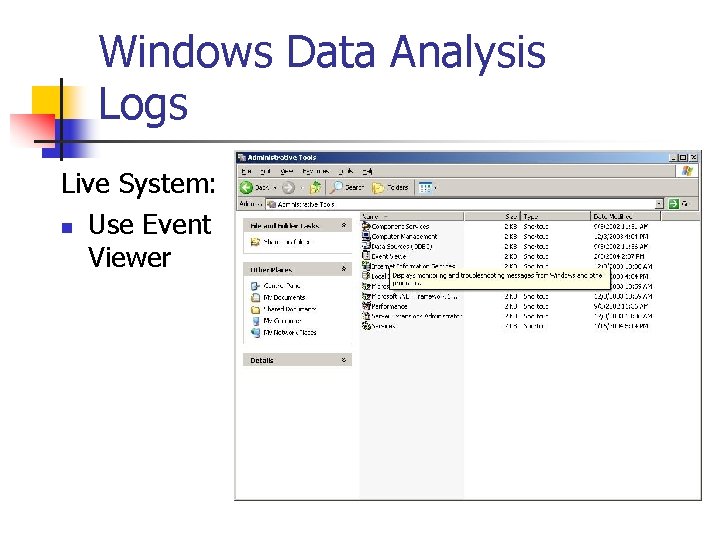Open the Control Panel link
This screenshot has height=540, width=720.
(282, 286)
